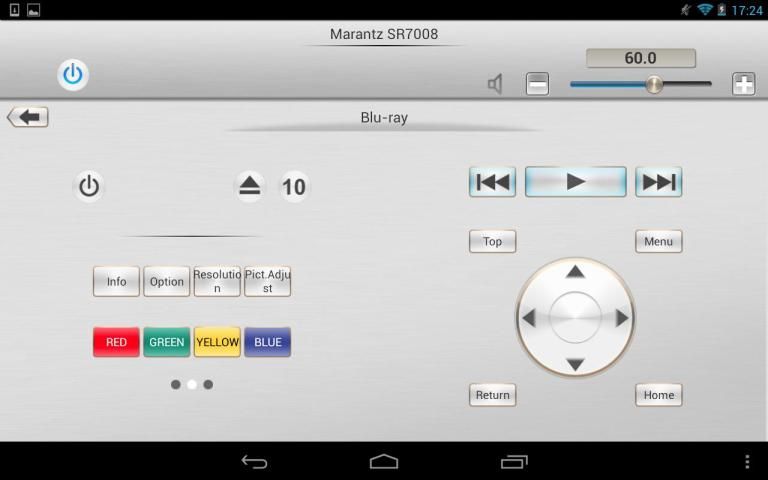This screenshot has width=768, height=480.
Task: Click the volume slider handle
Action: pyautogui.click(x=654, y=84)
